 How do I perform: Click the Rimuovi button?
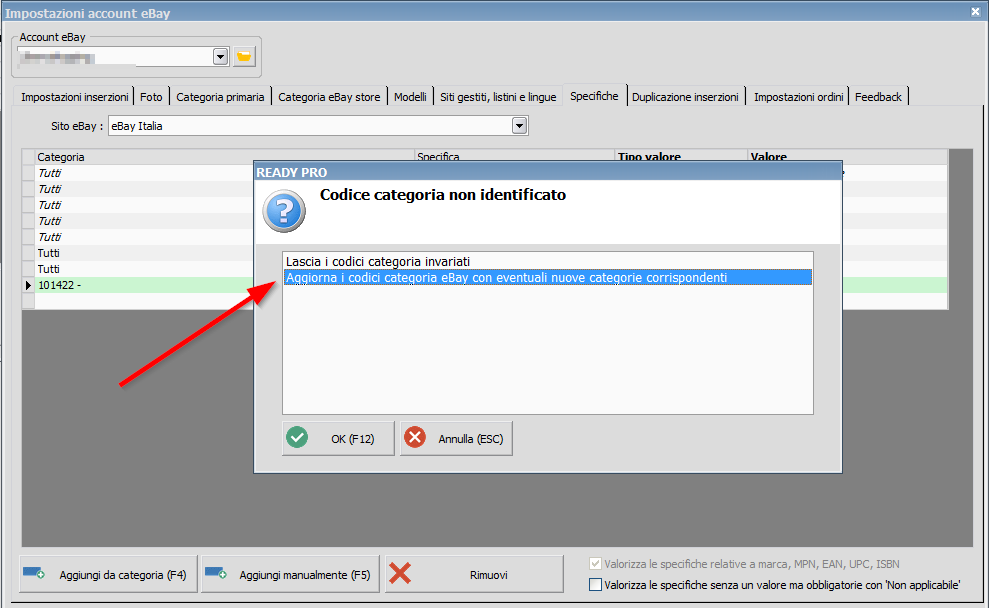coord(474,574)
